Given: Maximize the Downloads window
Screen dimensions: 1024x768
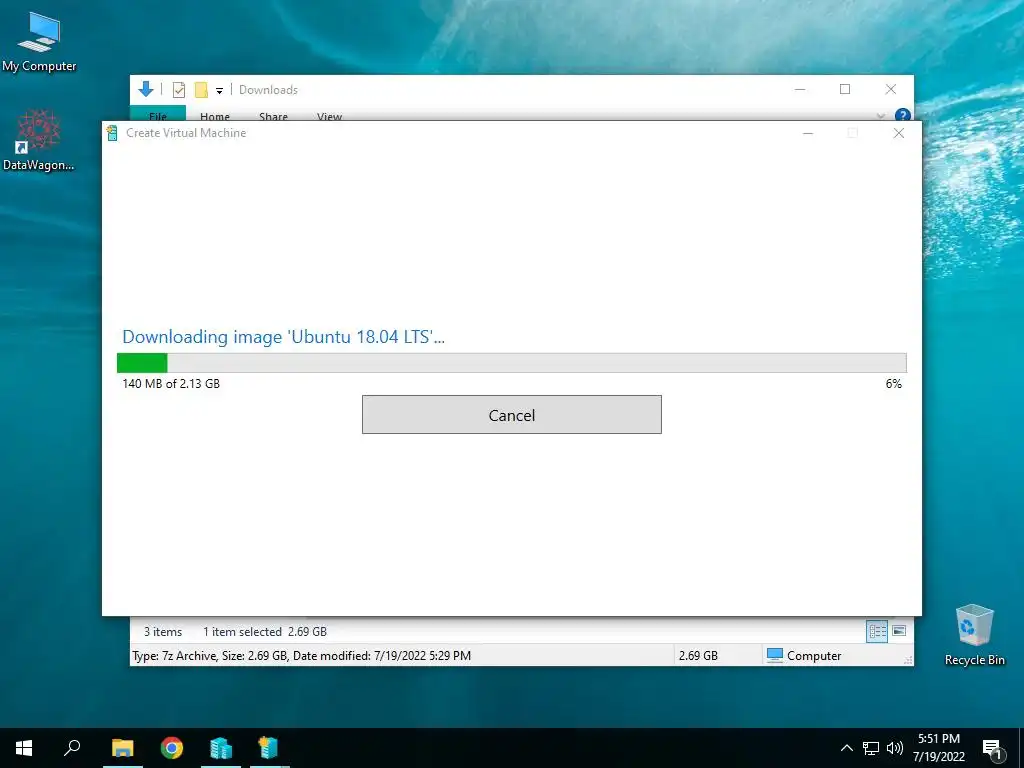Looking at the screenshot, I should 845,89.
